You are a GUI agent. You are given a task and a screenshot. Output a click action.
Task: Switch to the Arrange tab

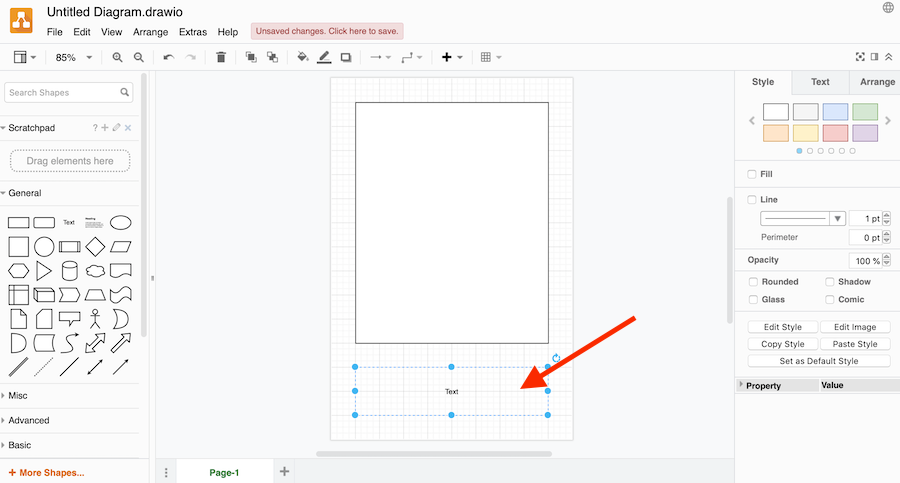pyautogui.click(x=877, y=82)
